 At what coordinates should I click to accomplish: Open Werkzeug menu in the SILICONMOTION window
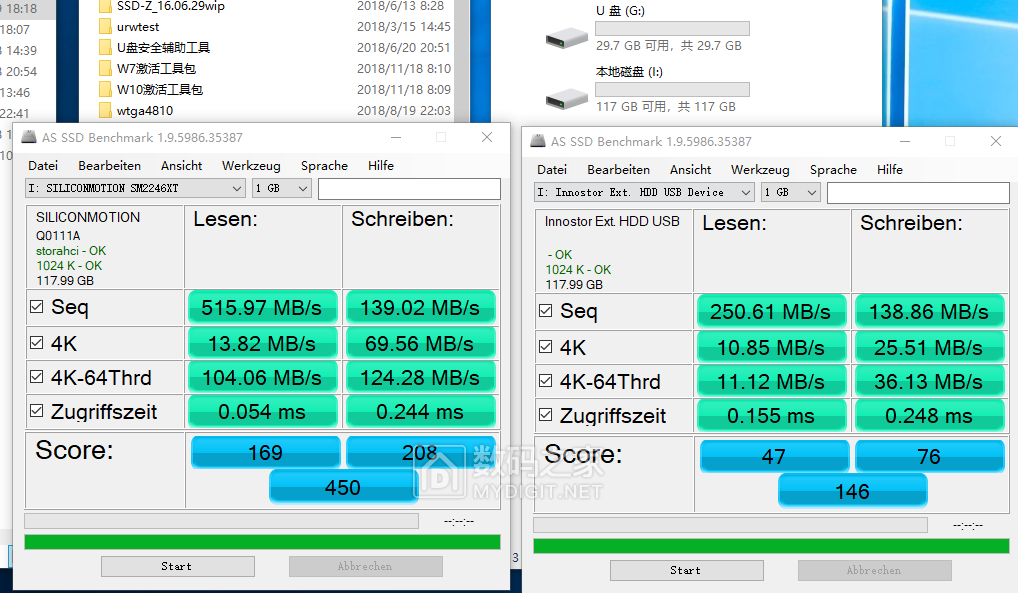pos(251,166)
